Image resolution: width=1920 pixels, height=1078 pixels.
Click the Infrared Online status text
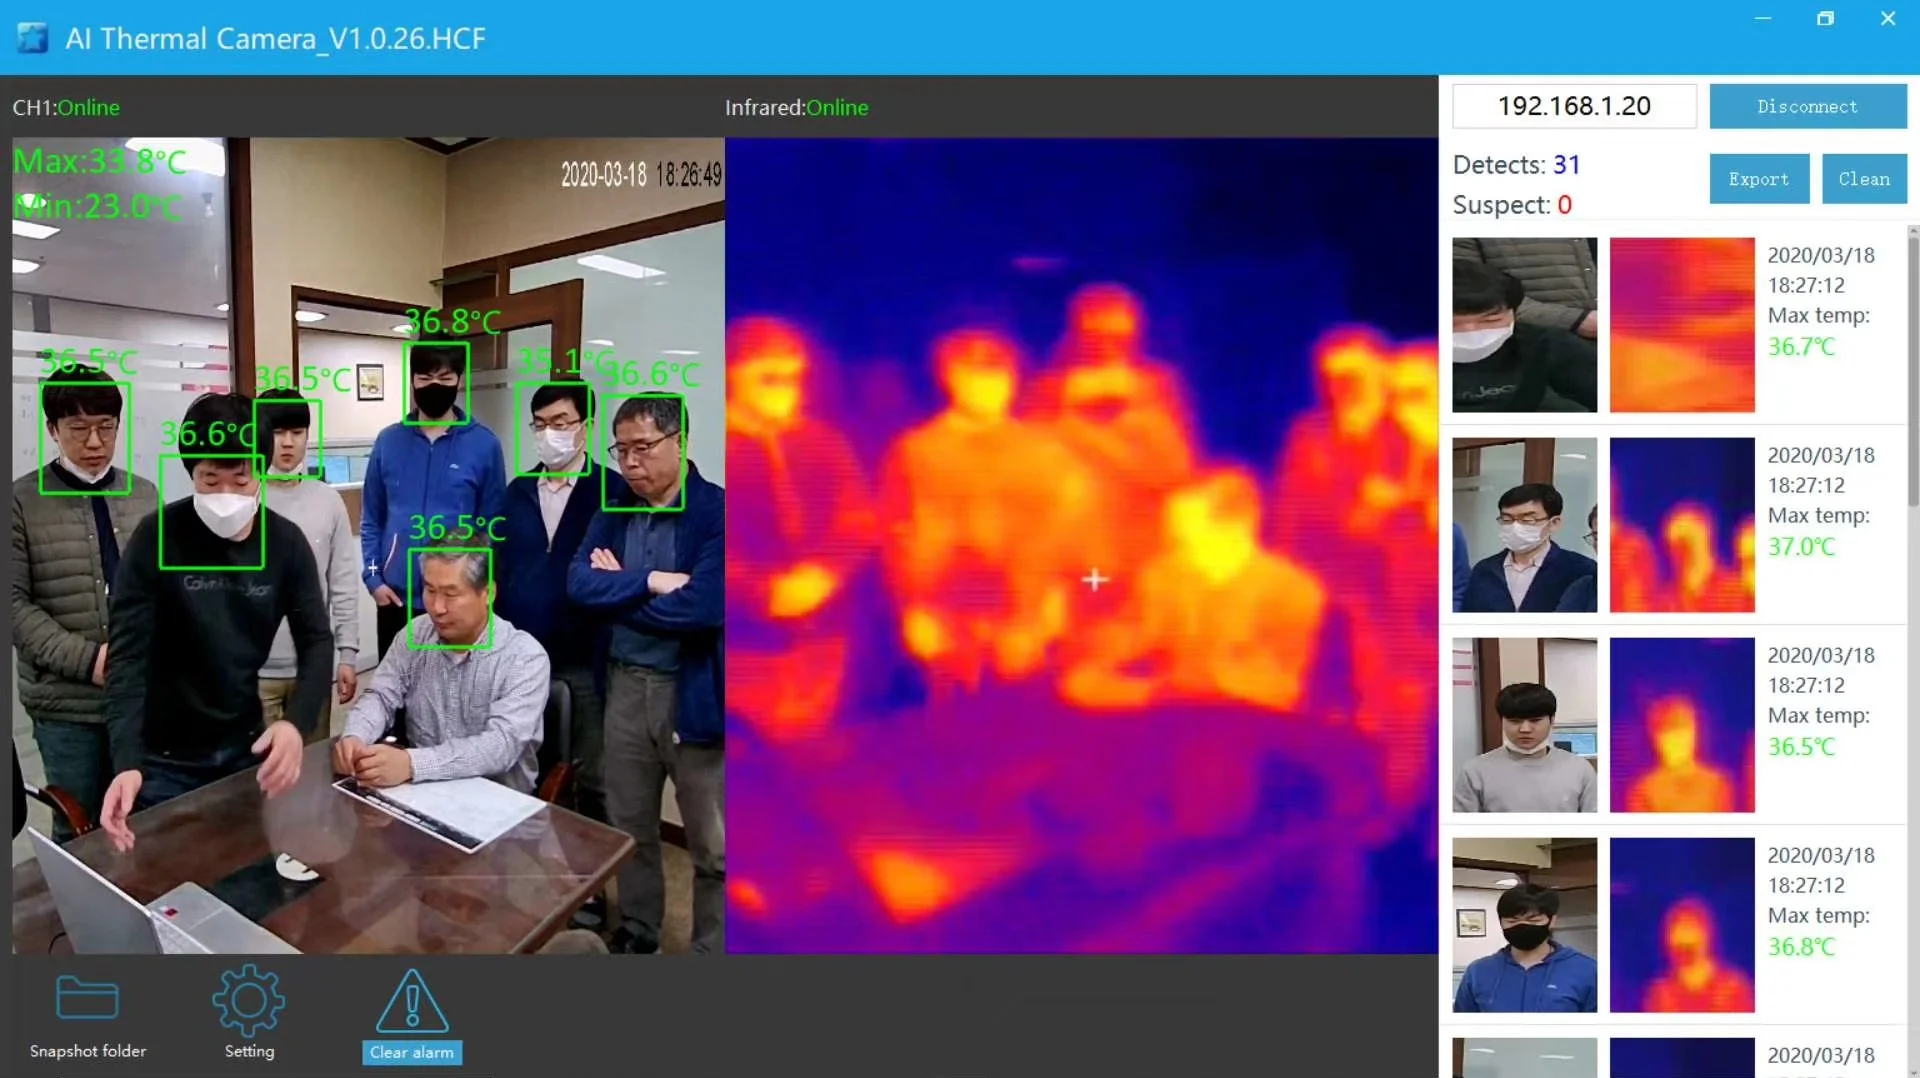pos(796,108)
